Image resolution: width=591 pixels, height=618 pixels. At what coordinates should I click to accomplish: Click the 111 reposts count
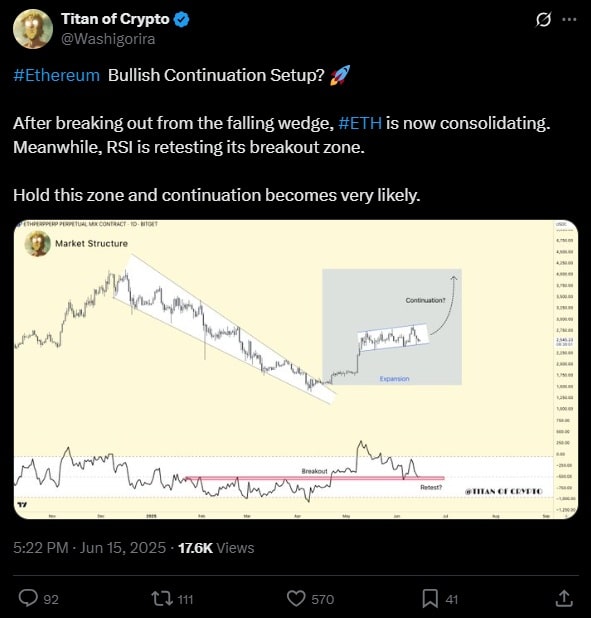coord(185,599)
